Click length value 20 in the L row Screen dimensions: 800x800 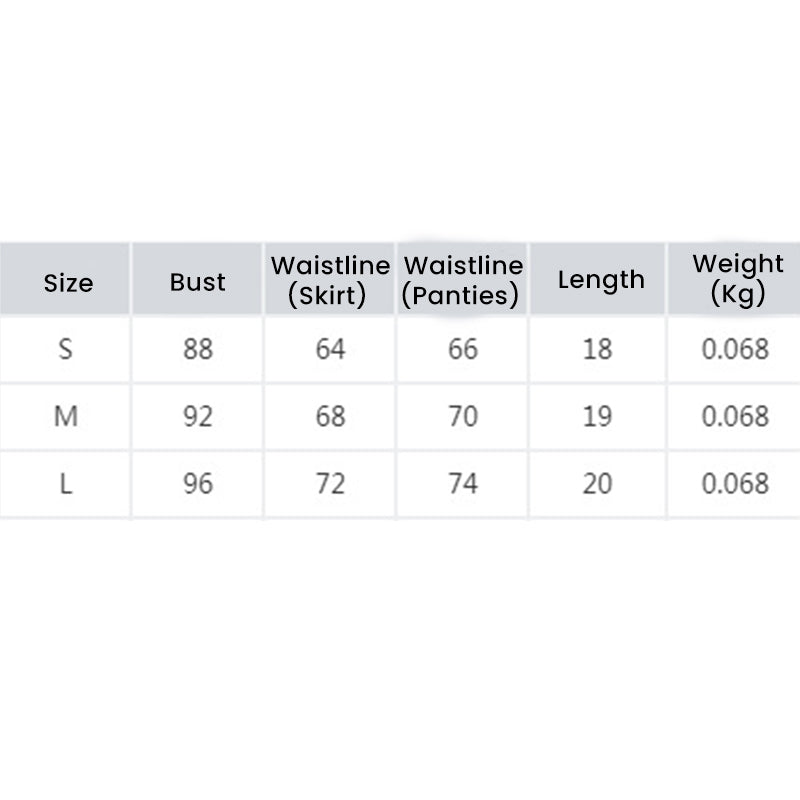[x=598, y=484]
